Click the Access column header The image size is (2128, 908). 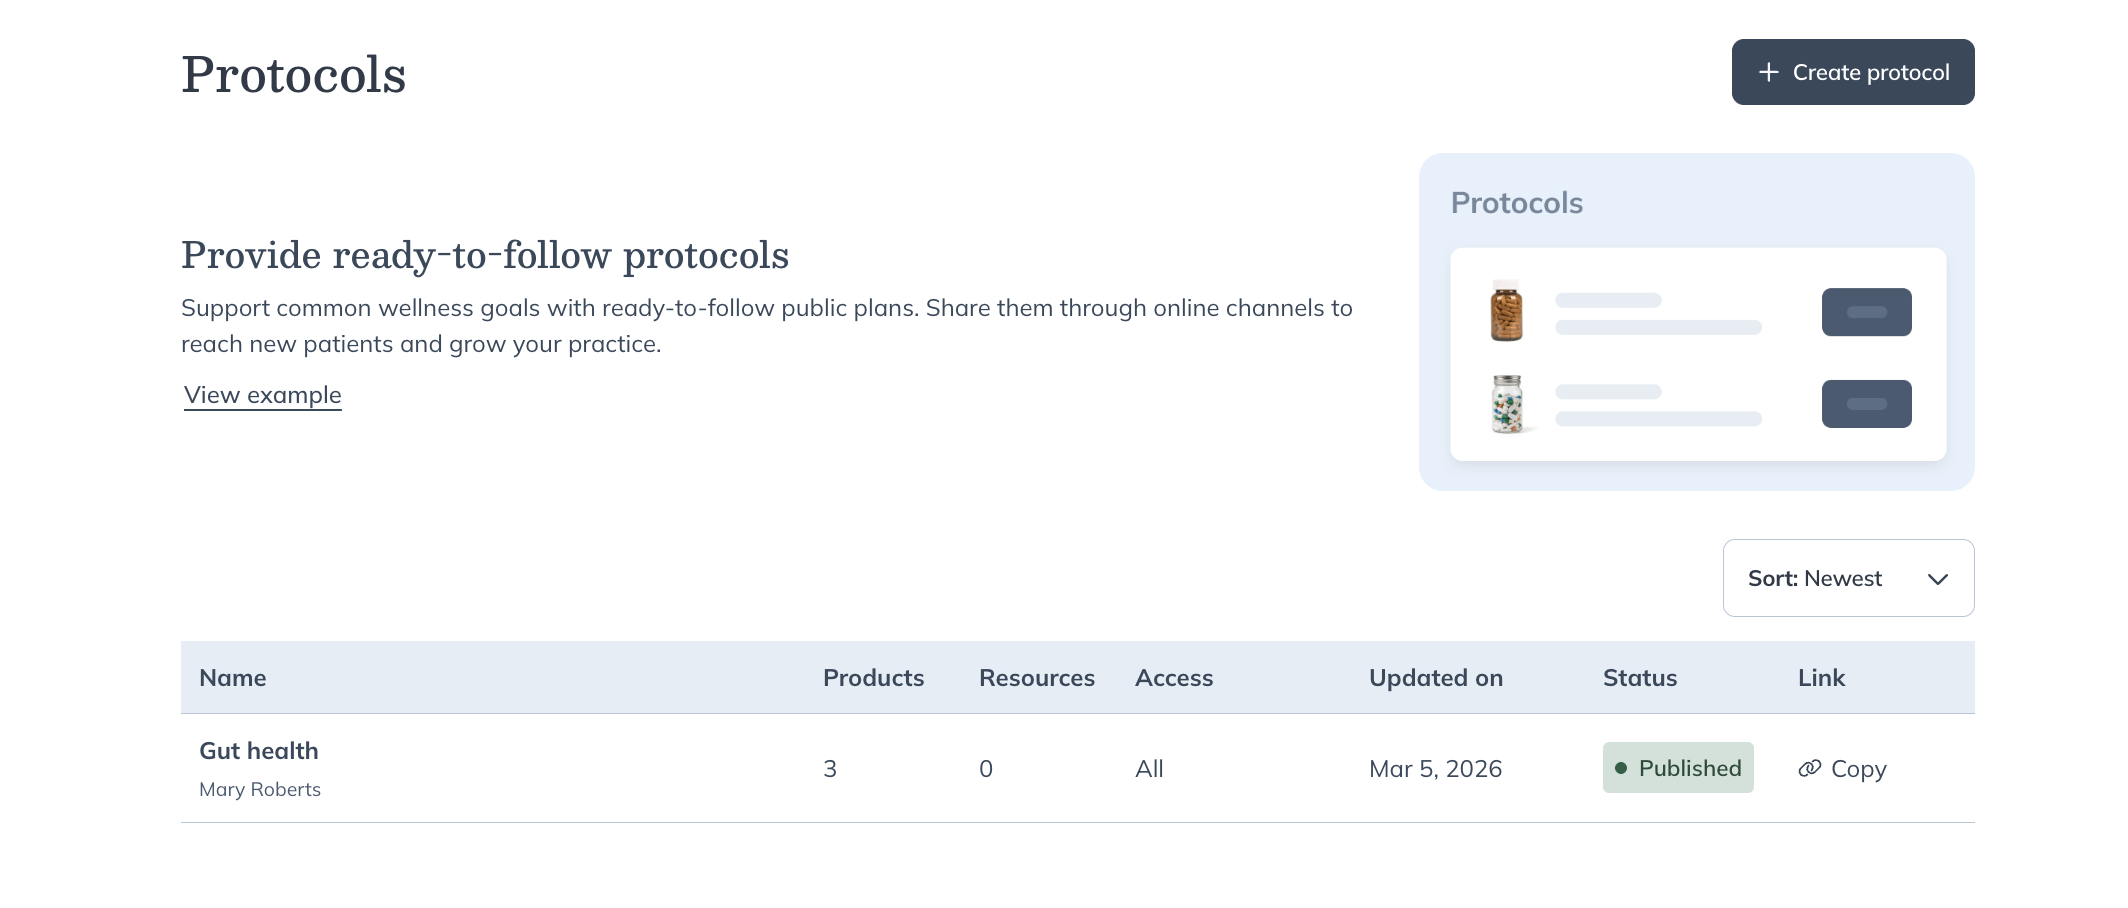pos(1174,678)
